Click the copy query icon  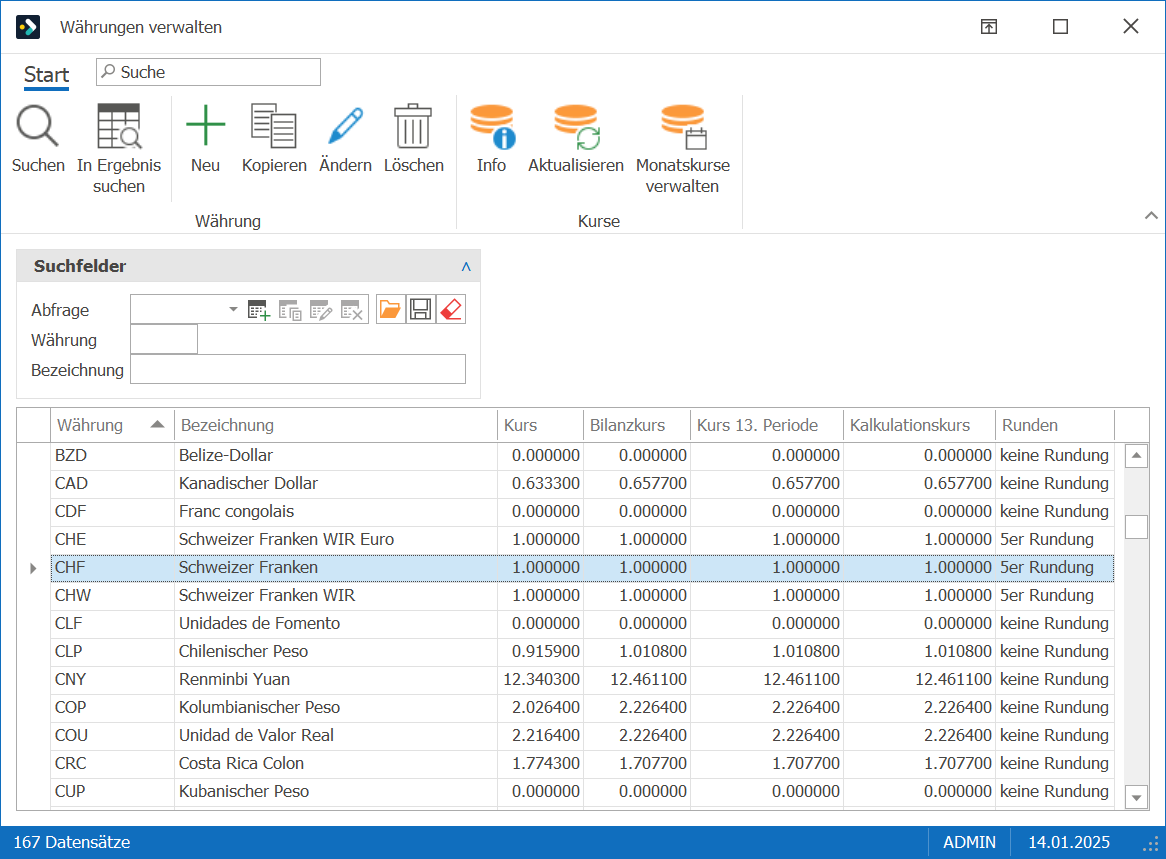(x=290, y=310)
